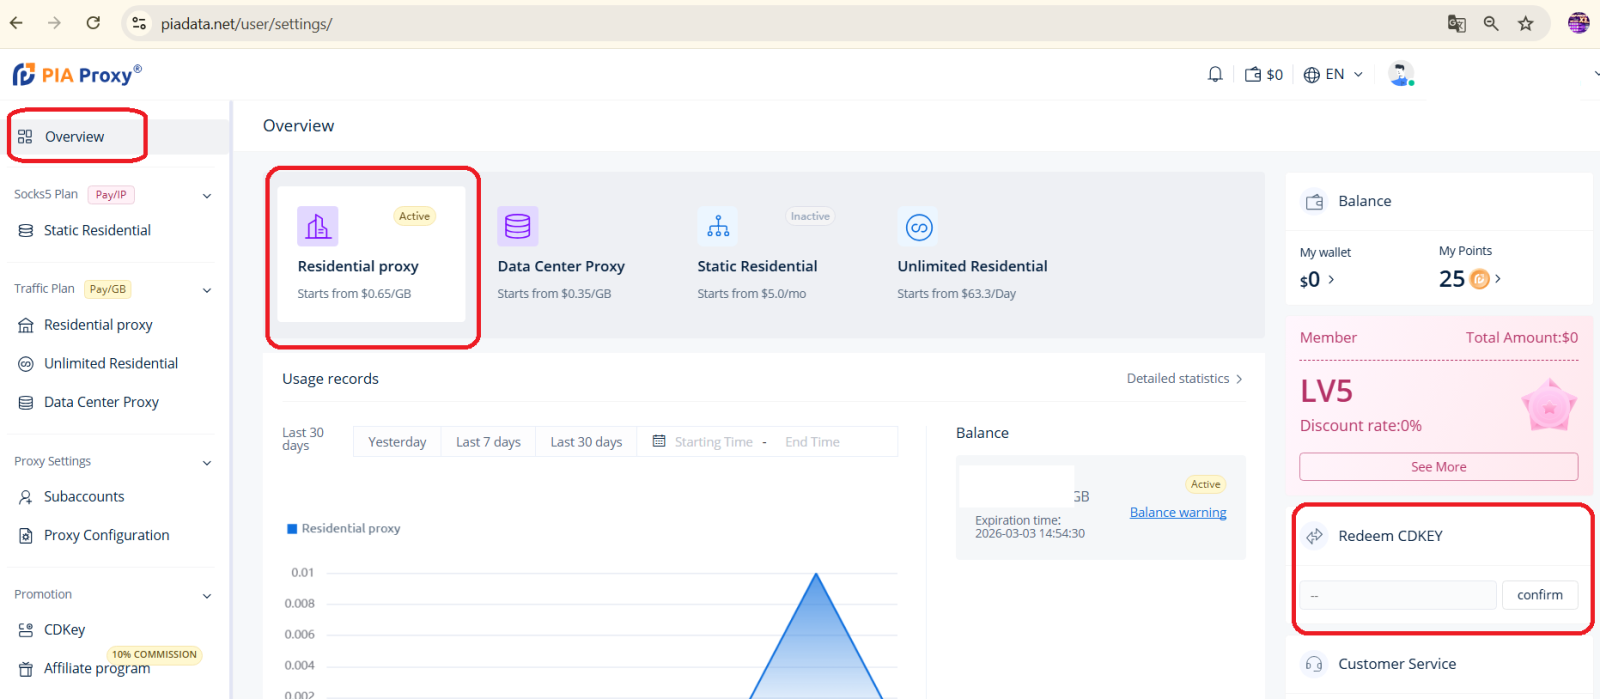Click the user avatar icon
Image resolution: width=1600 pixels, height=699 pixels.
tap(1400, 74)
